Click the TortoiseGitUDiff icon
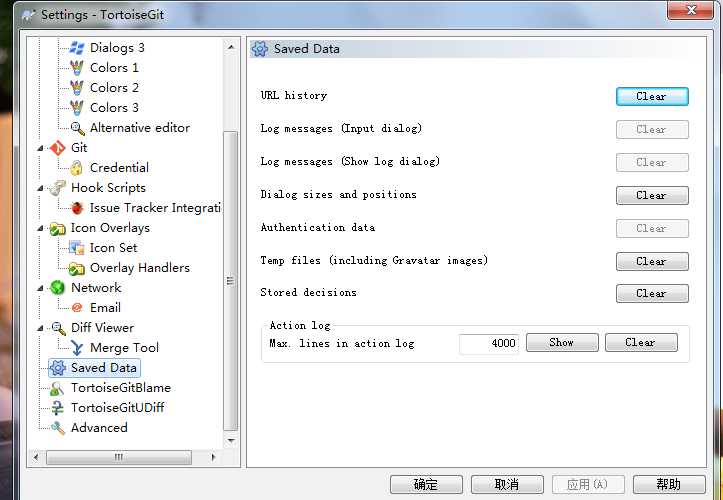This screenshot has width=723, height=500. click(57, 408)
